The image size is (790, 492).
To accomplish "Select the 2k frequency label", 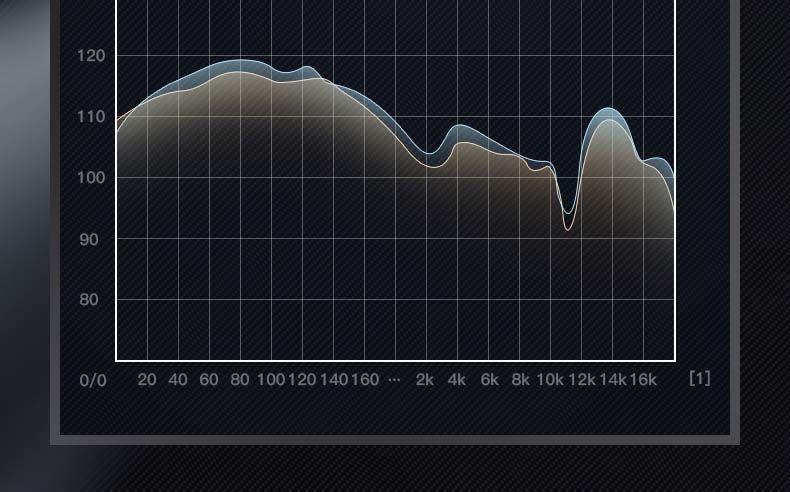I will pos(425,380).
